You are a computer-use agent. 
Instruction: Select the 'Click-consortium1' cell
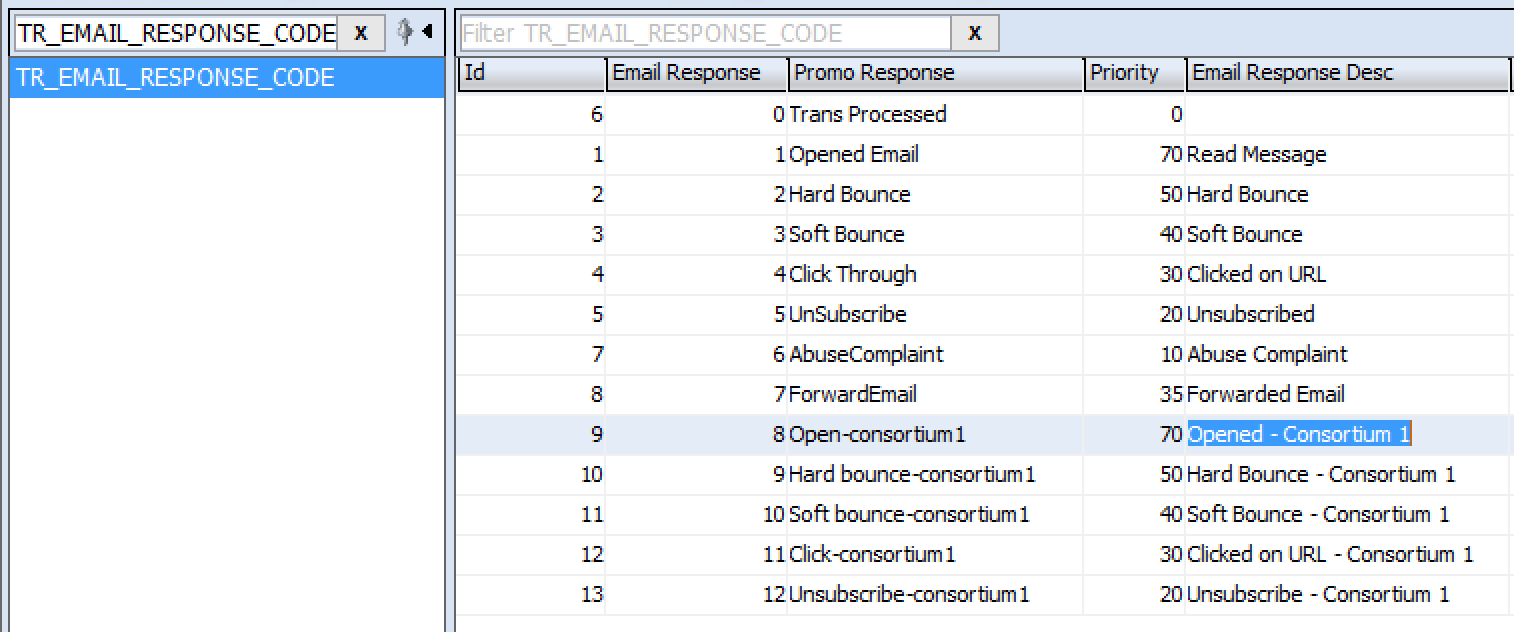click(935, 555)
